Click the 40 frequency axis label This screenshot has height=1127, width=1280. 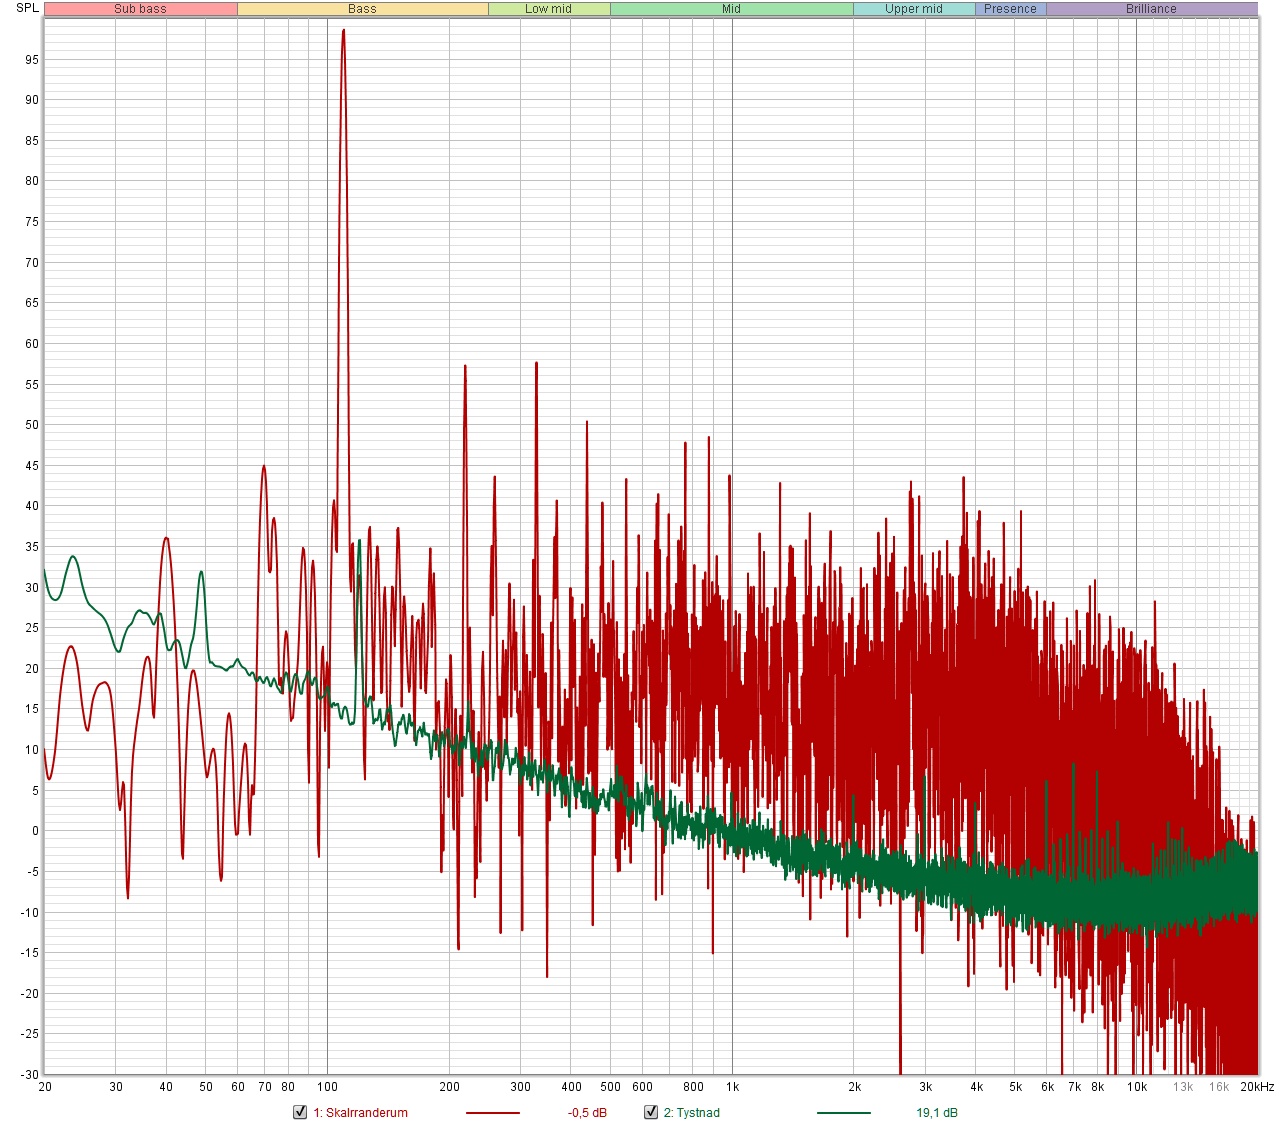point(166,1087)
